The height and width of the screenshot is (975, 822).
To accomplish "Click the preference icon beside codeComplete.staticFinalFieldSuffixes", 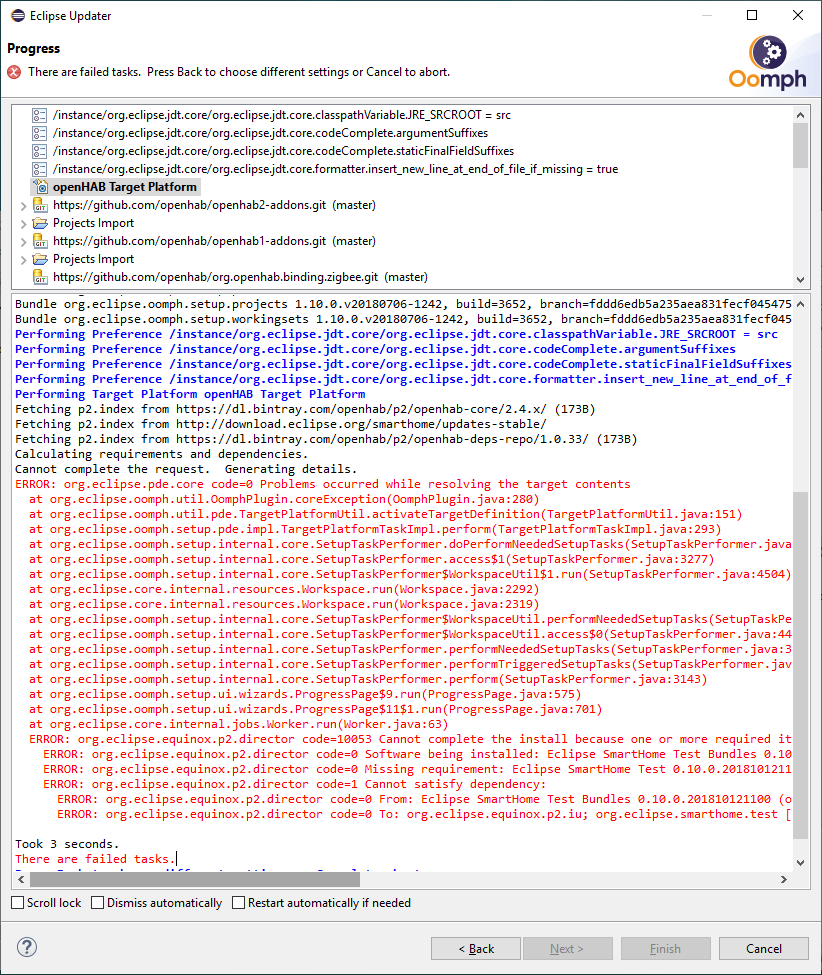I will pyautogui.click(x=40, y=151).
